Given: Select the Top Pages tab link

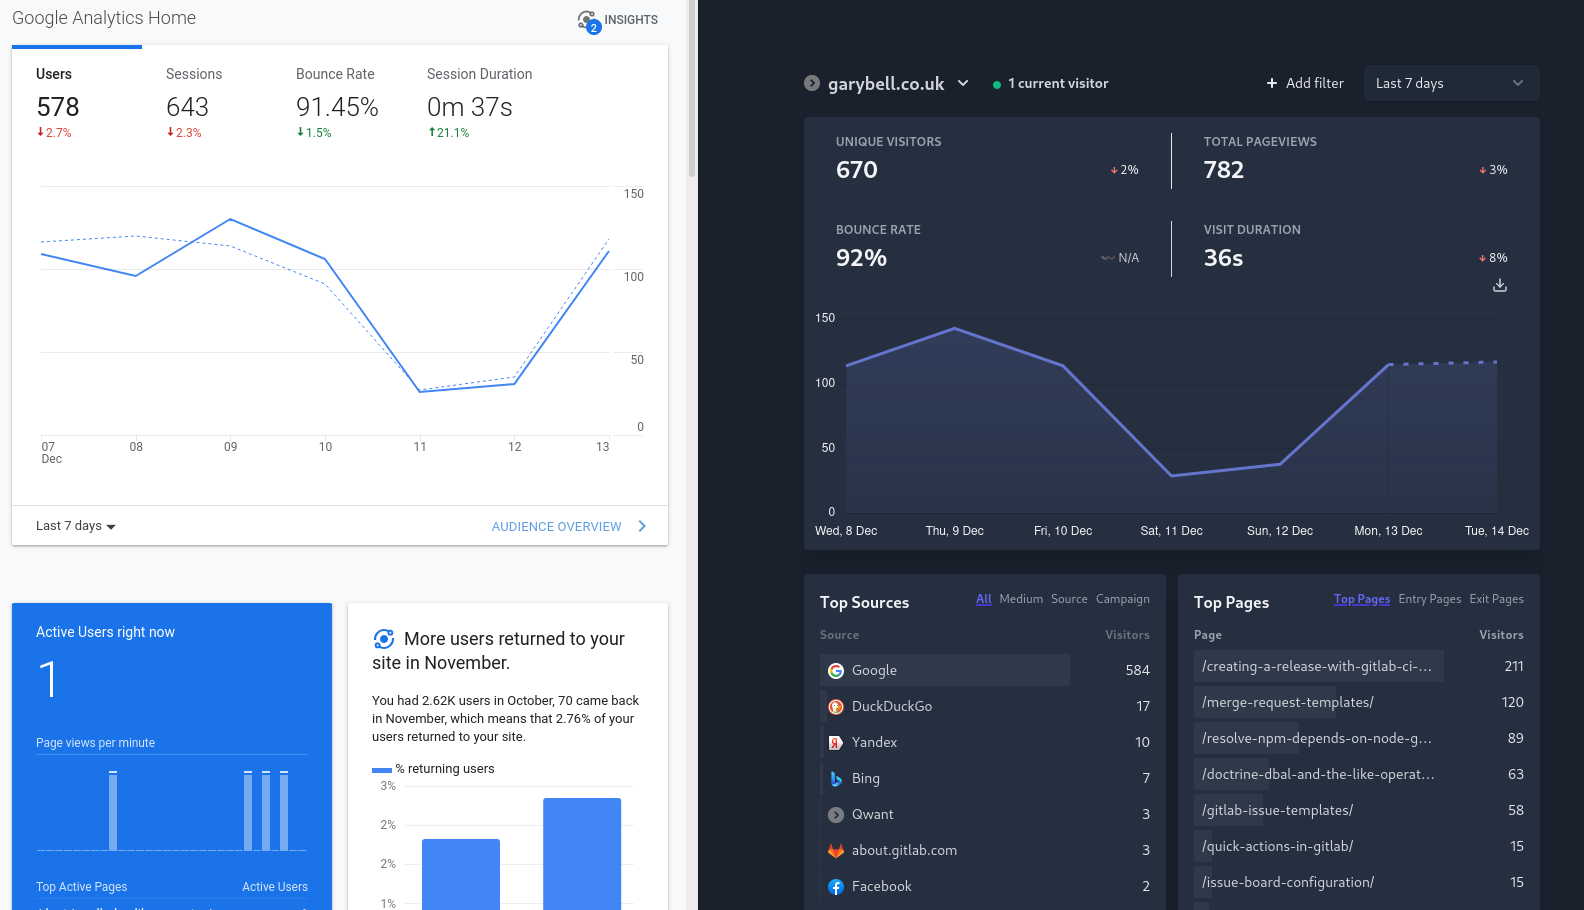Looking at the screenshot, I should tap(1362, 599).
